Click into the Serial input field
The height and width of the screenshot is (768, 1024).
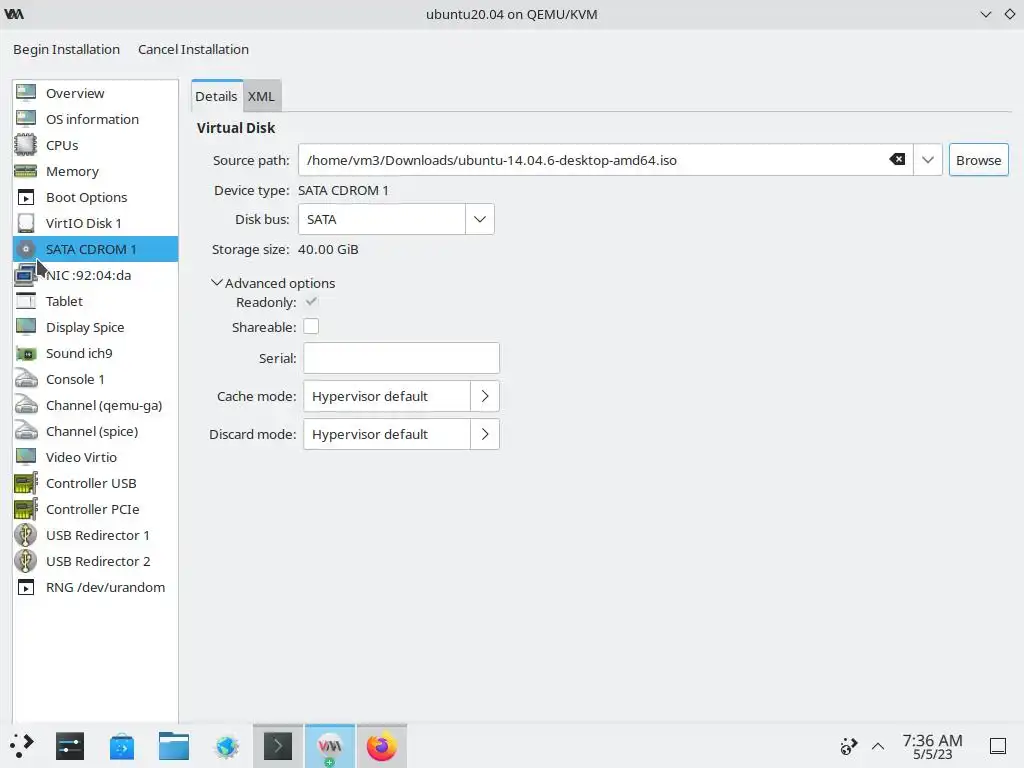click(401, 358)
